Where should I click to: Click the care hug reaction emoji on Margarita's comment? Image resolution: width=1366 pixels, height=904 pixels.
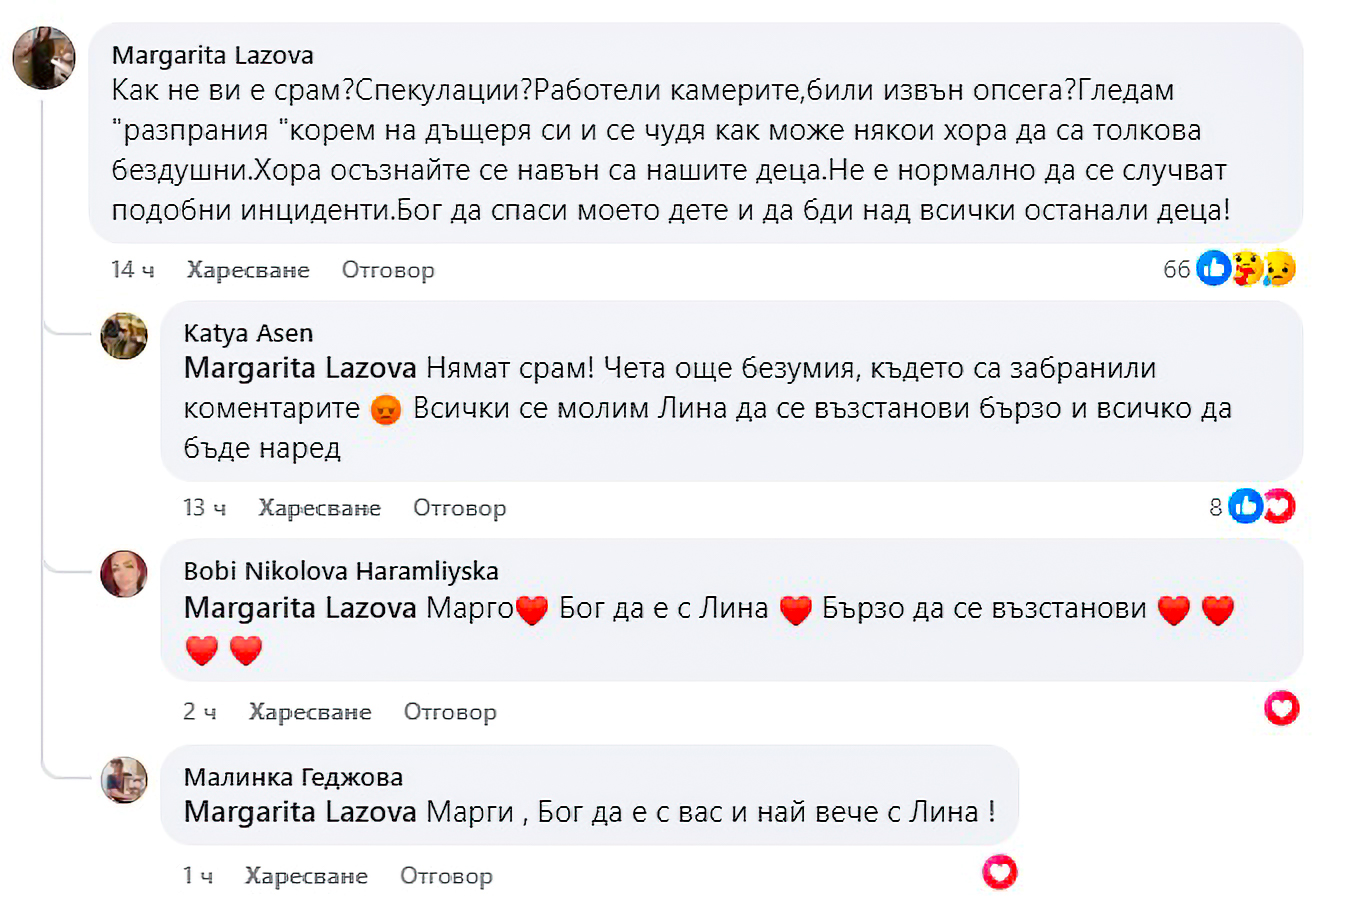pyautogui.click(x=1247, y=268)
